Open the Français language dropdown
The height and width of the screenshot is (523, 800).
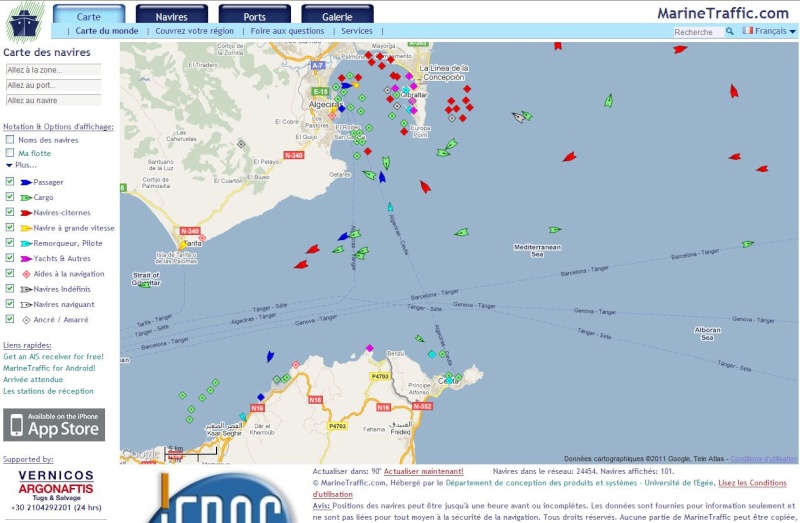pos(769,31)
